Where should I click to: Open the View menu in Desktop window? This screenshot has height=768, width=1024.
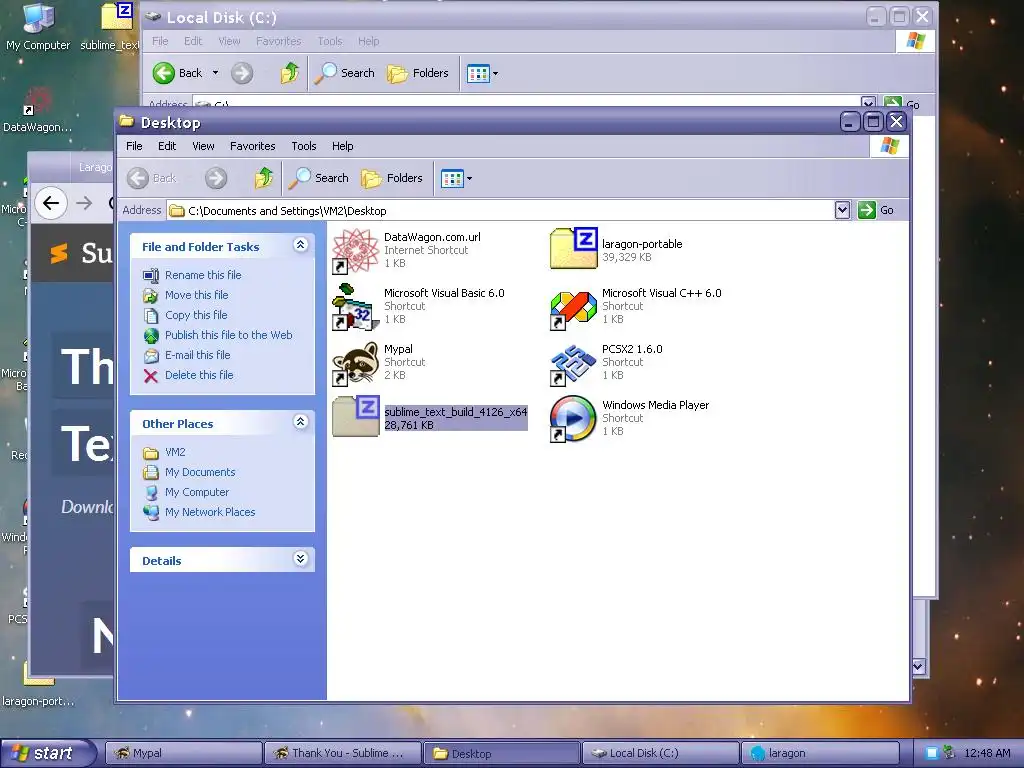click(x=203, y=146)
